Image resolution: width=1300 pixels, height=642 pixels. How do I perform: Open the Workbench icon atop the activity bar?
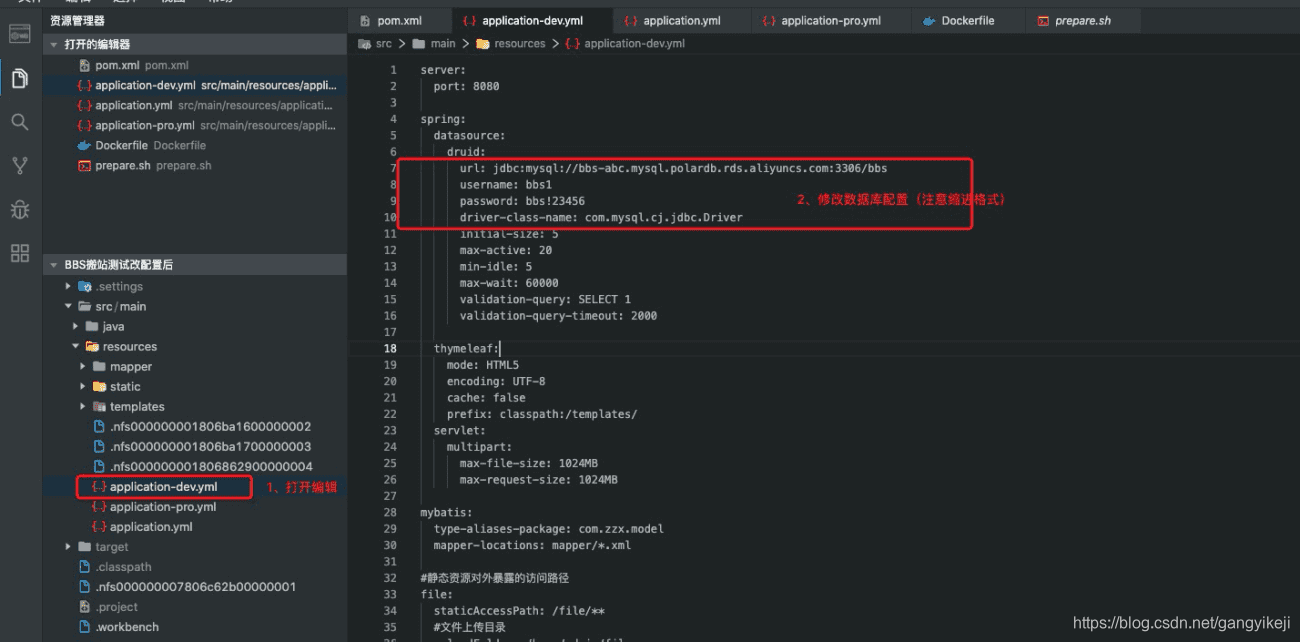tap(19, 34)
